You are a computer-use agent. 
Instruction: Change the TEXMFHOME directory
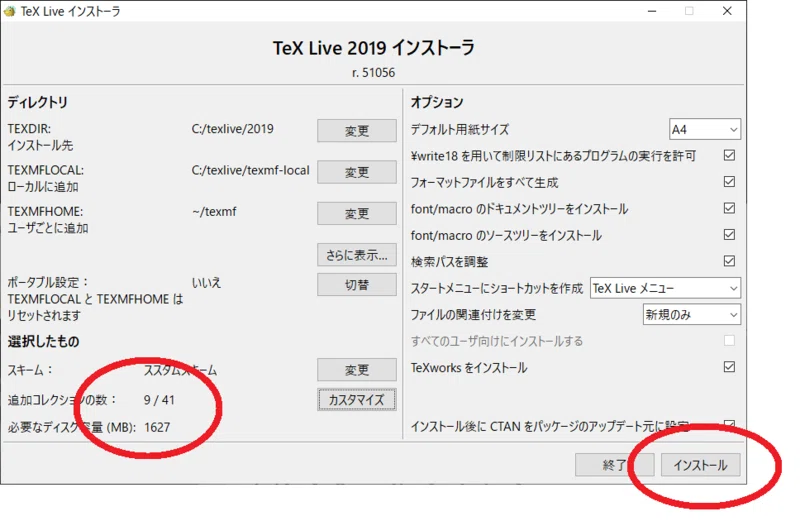[x=357, y=213]
